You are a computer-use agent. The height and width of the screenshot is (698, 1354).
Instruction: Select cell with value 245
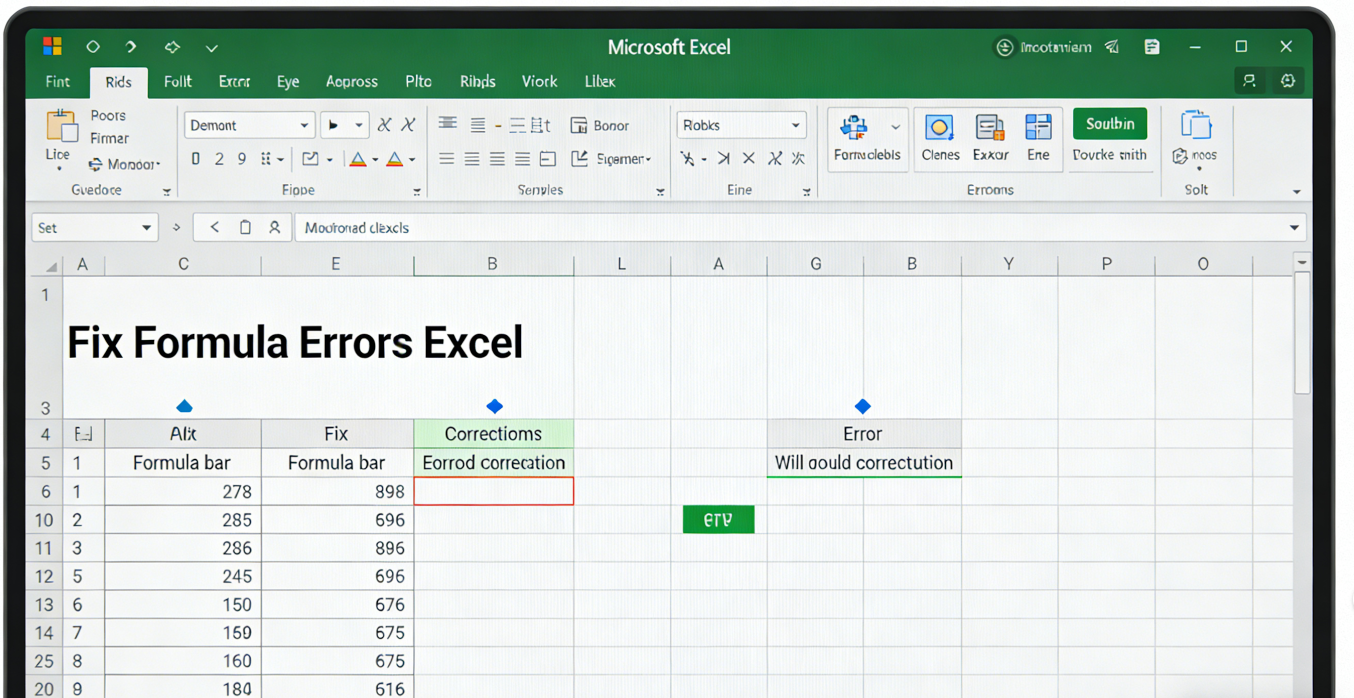click(183, 576)
